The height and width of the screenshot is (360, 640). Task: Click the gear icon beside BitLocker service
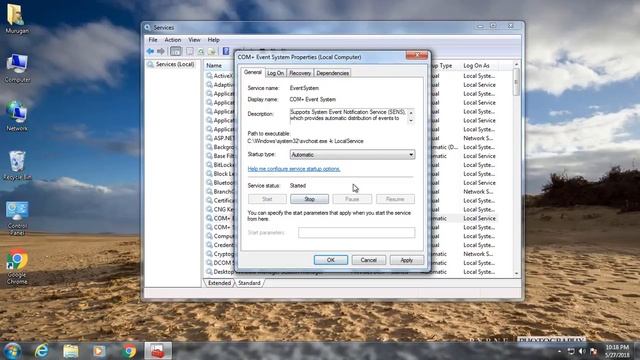(209, 164)
